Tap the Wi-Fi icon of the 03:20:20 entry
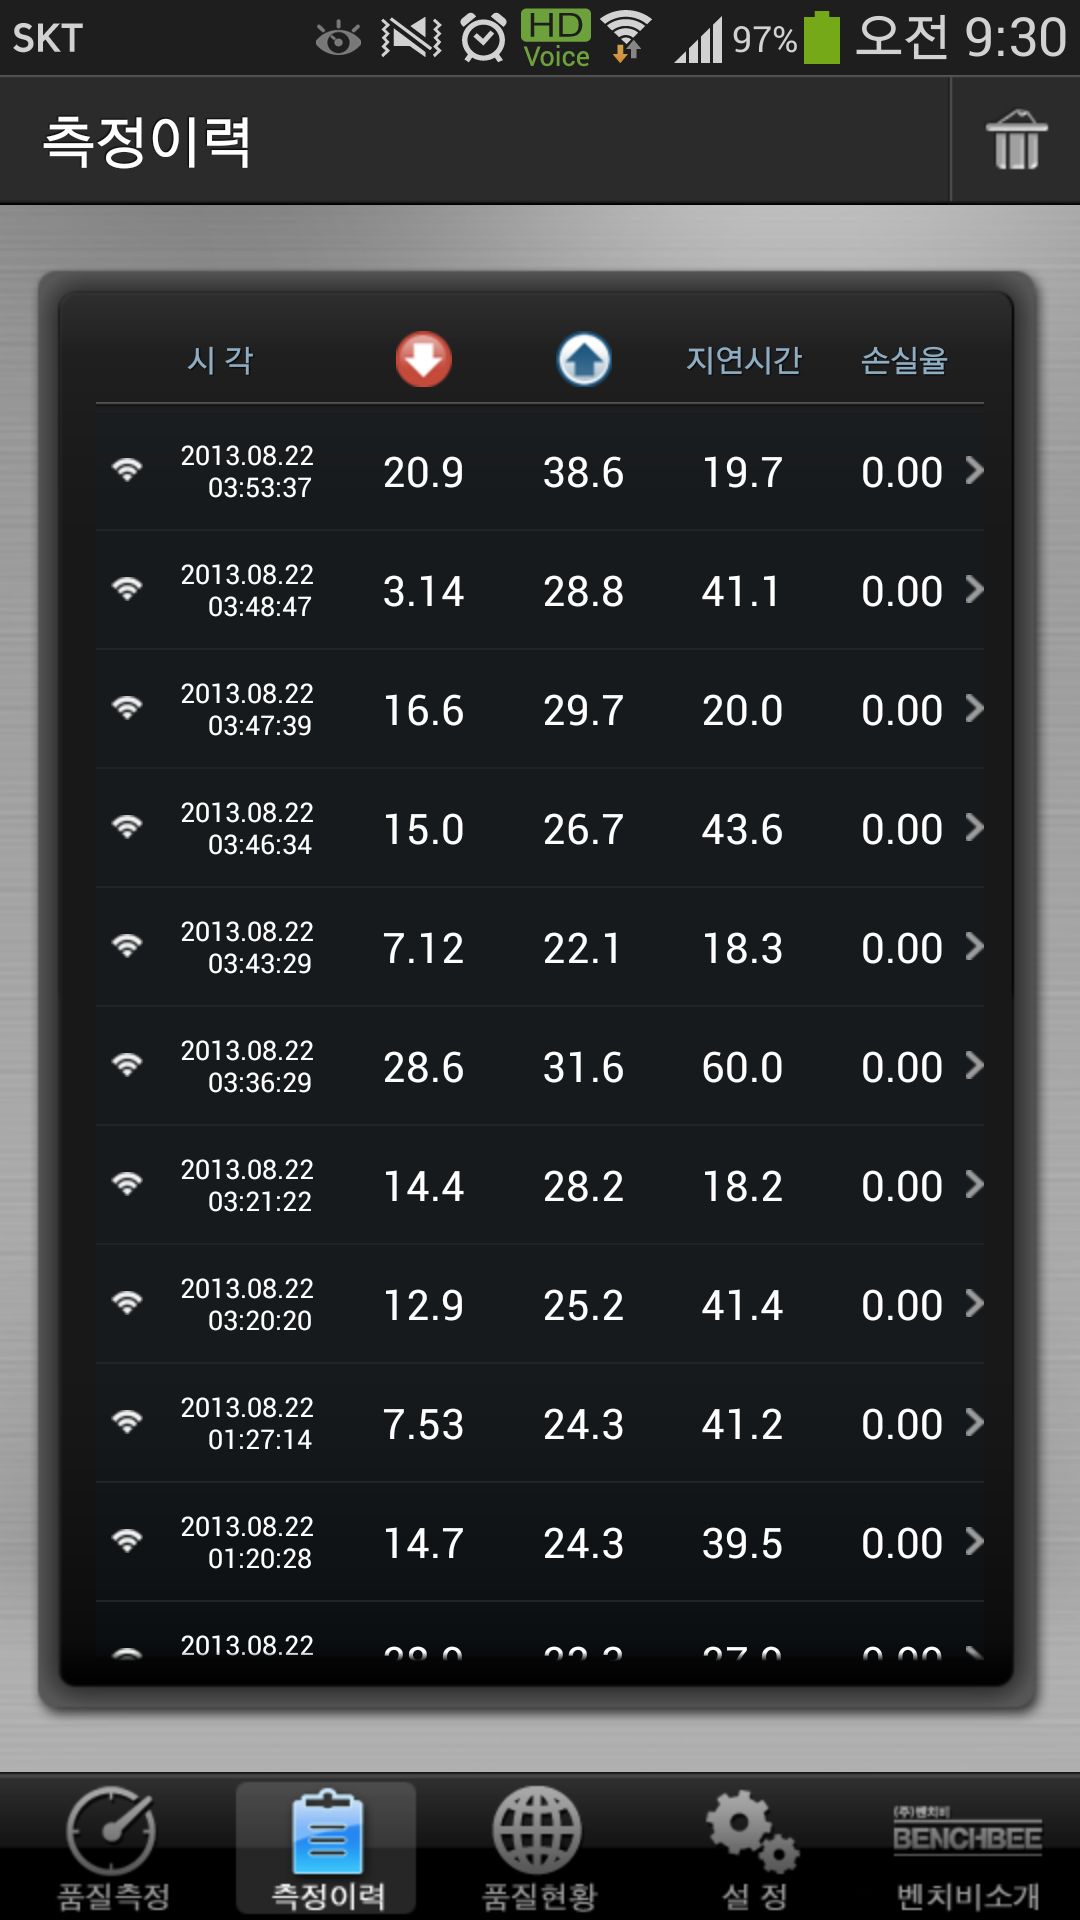Screen dimensions: 1080x1920 (x=127, y=1303)
